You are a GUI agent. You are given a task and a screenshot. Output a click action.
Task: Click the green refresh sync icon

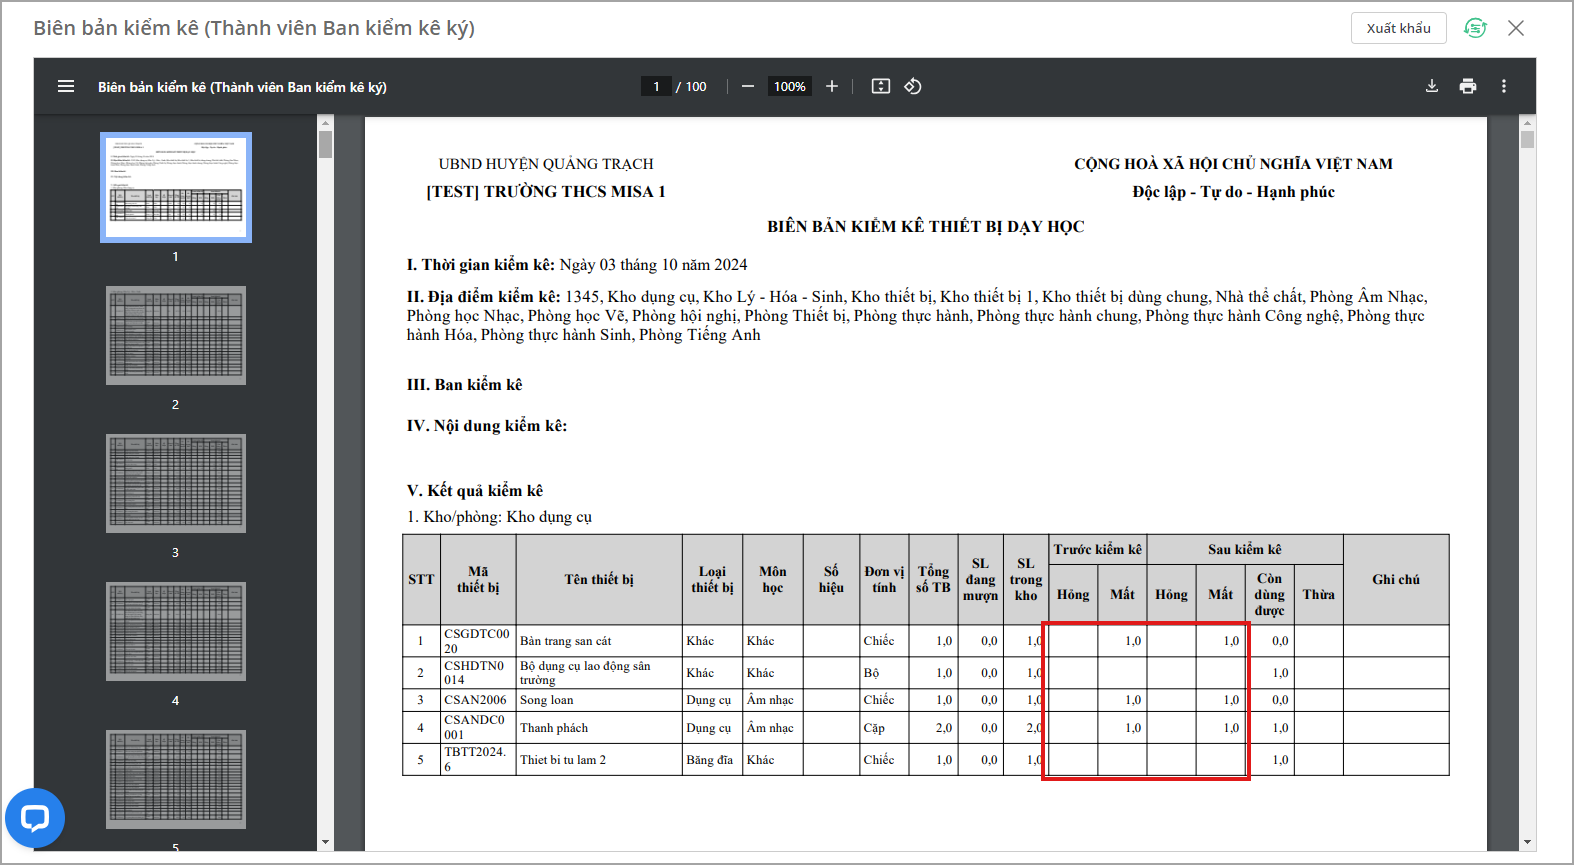[1475, 28]
